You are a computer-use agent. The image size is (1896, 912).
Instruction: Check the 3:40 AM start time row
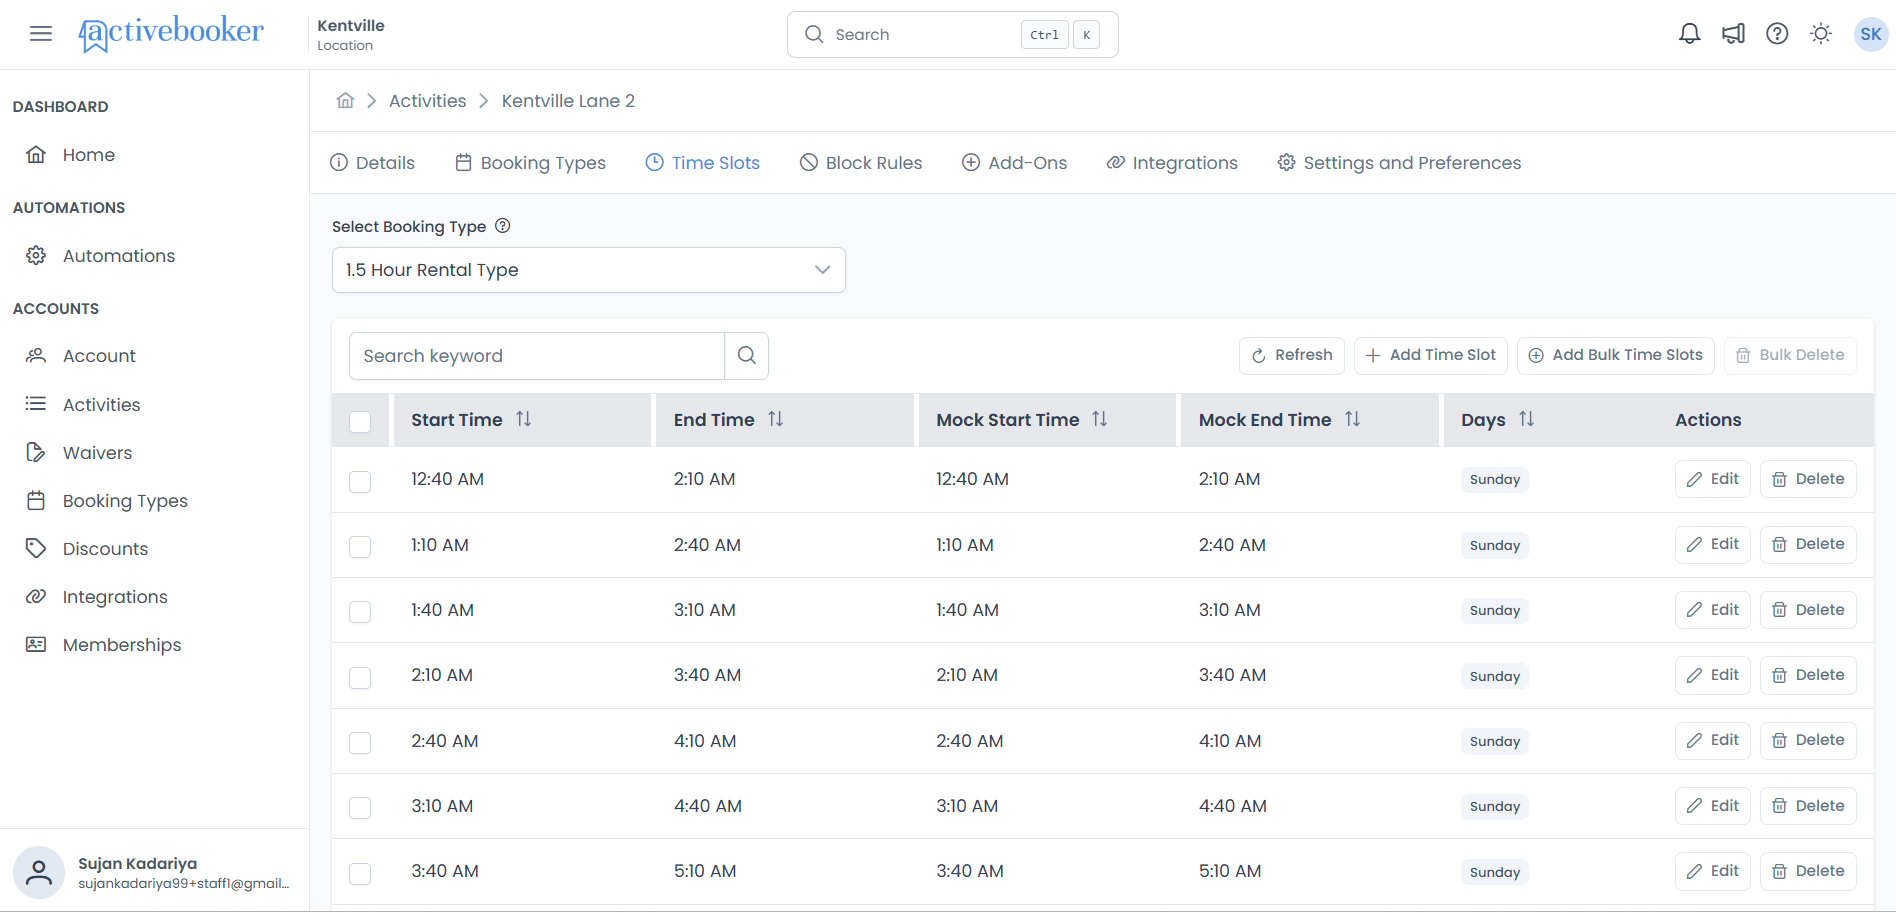[360, 873]
